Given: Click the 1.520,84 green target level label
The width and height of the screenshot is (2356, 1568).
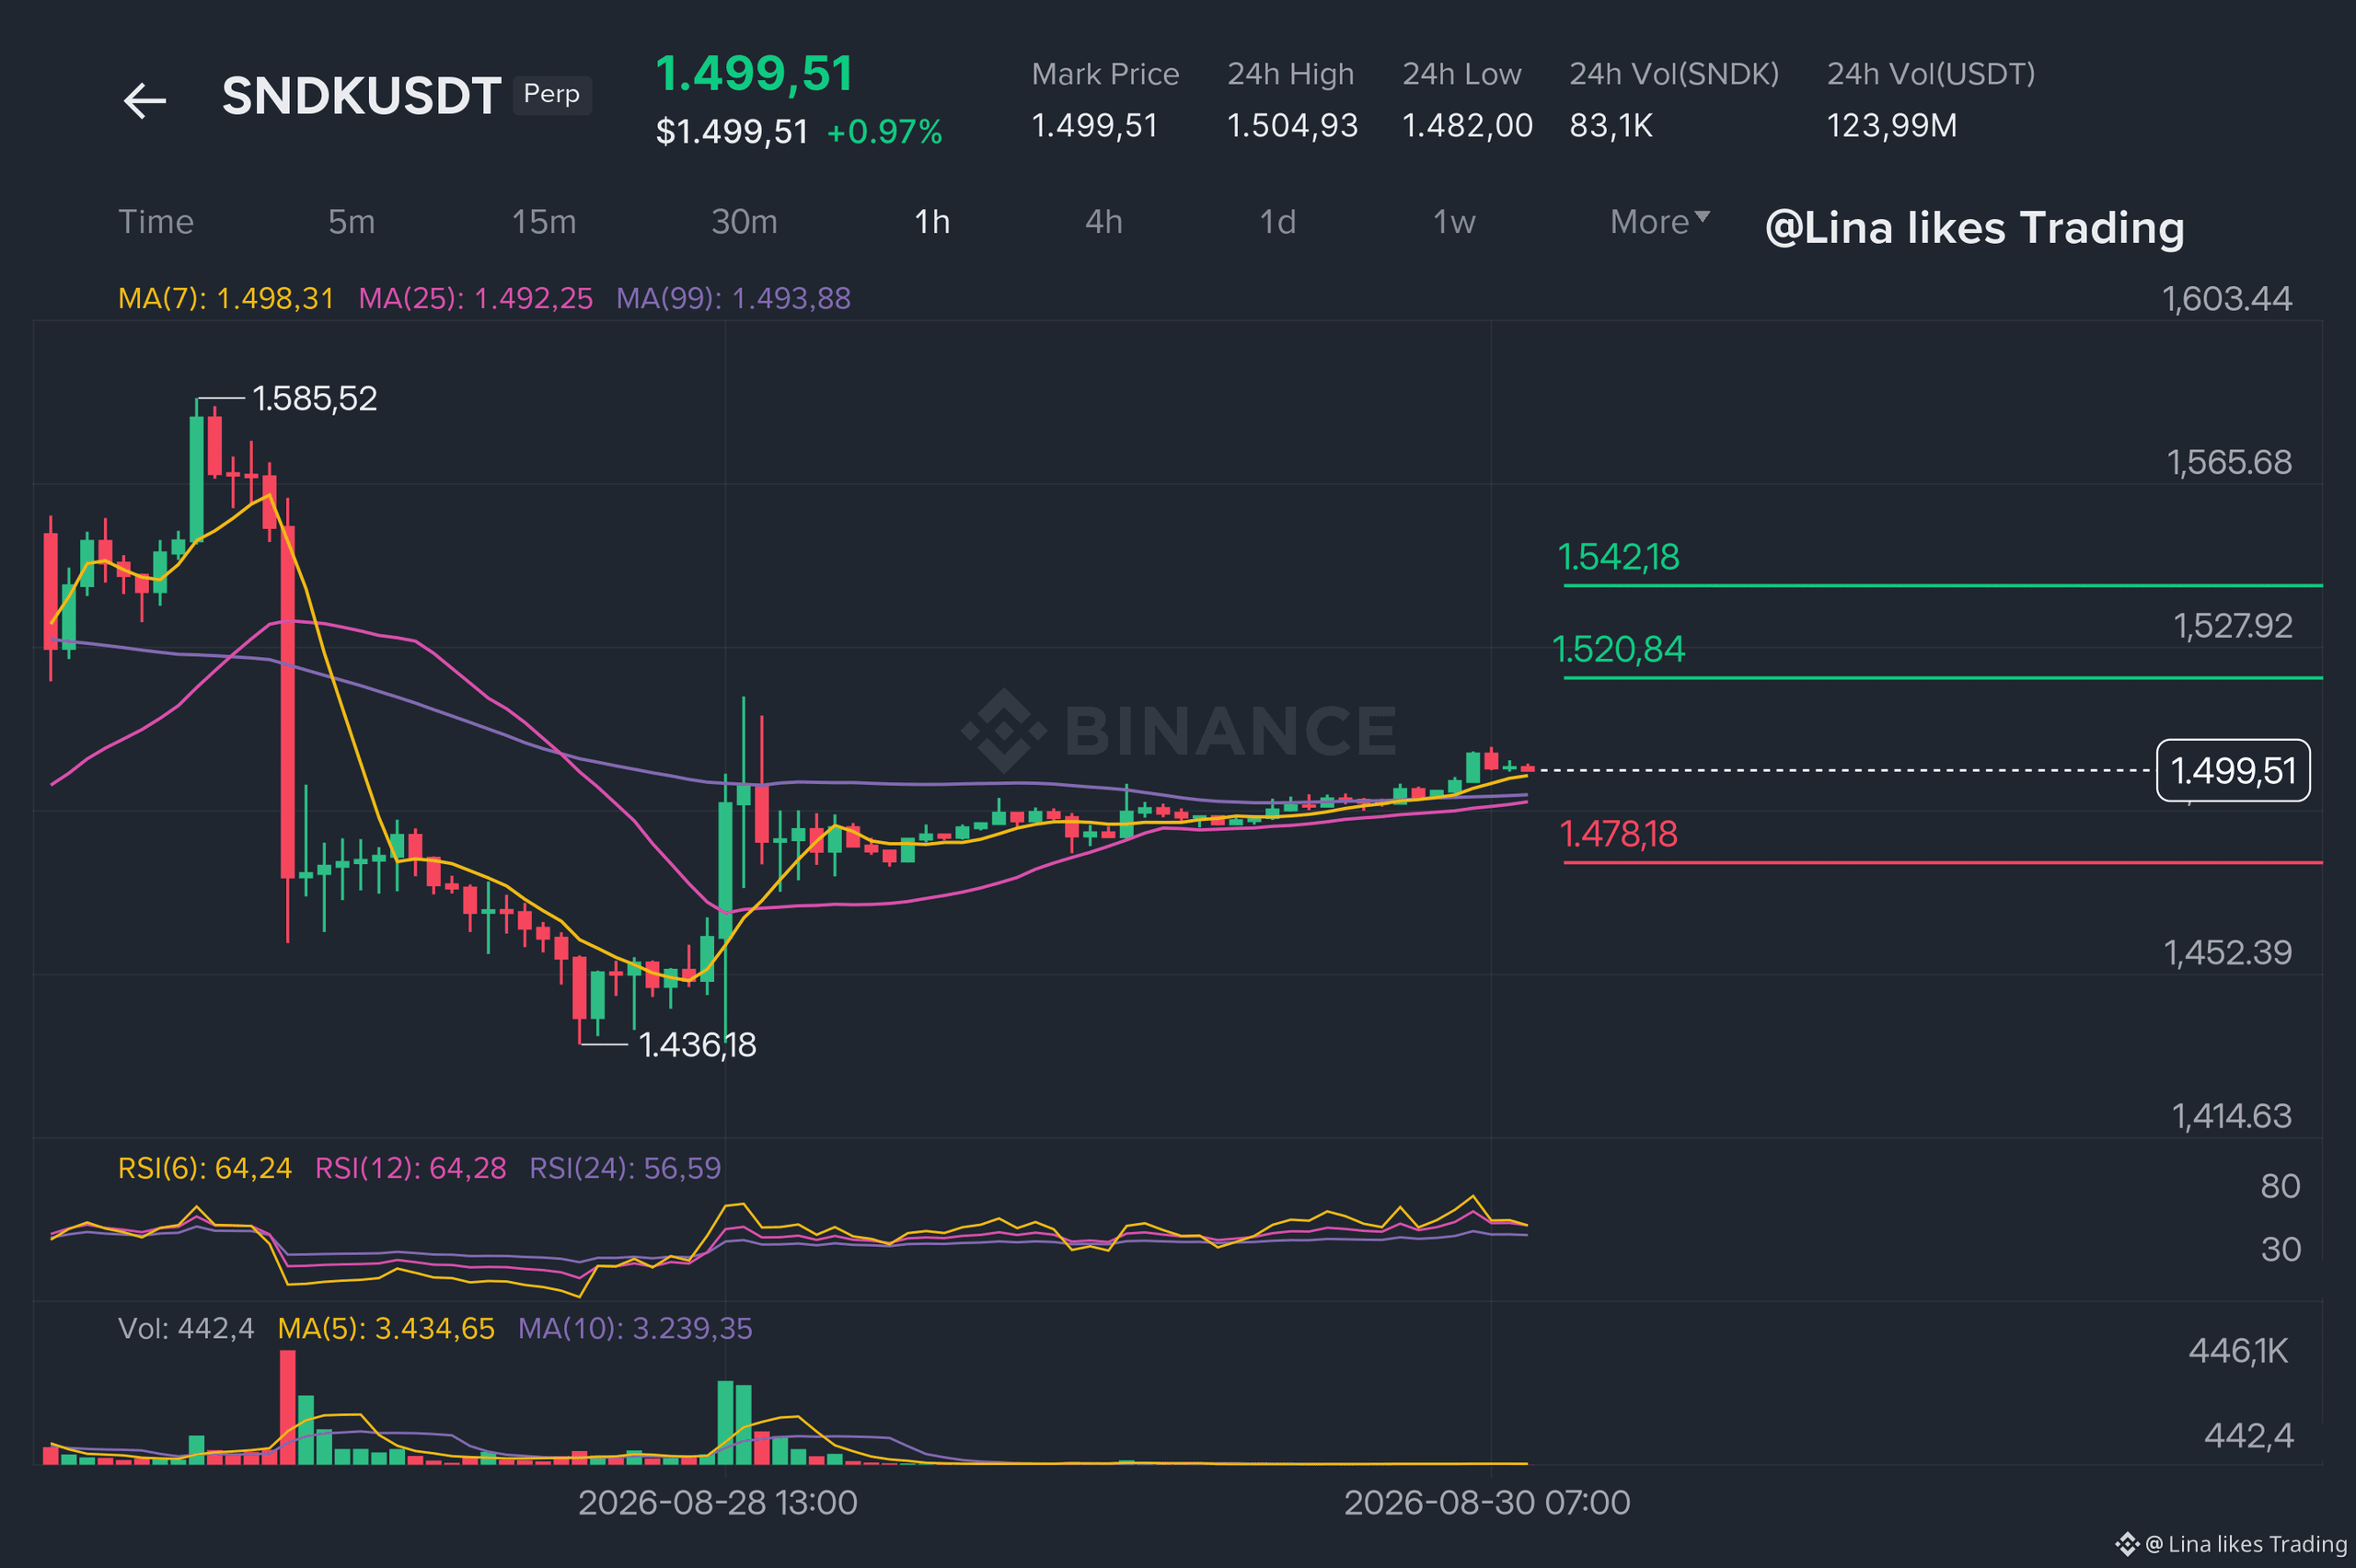Looking at the screenshot, I should [x=1619, y=650].
